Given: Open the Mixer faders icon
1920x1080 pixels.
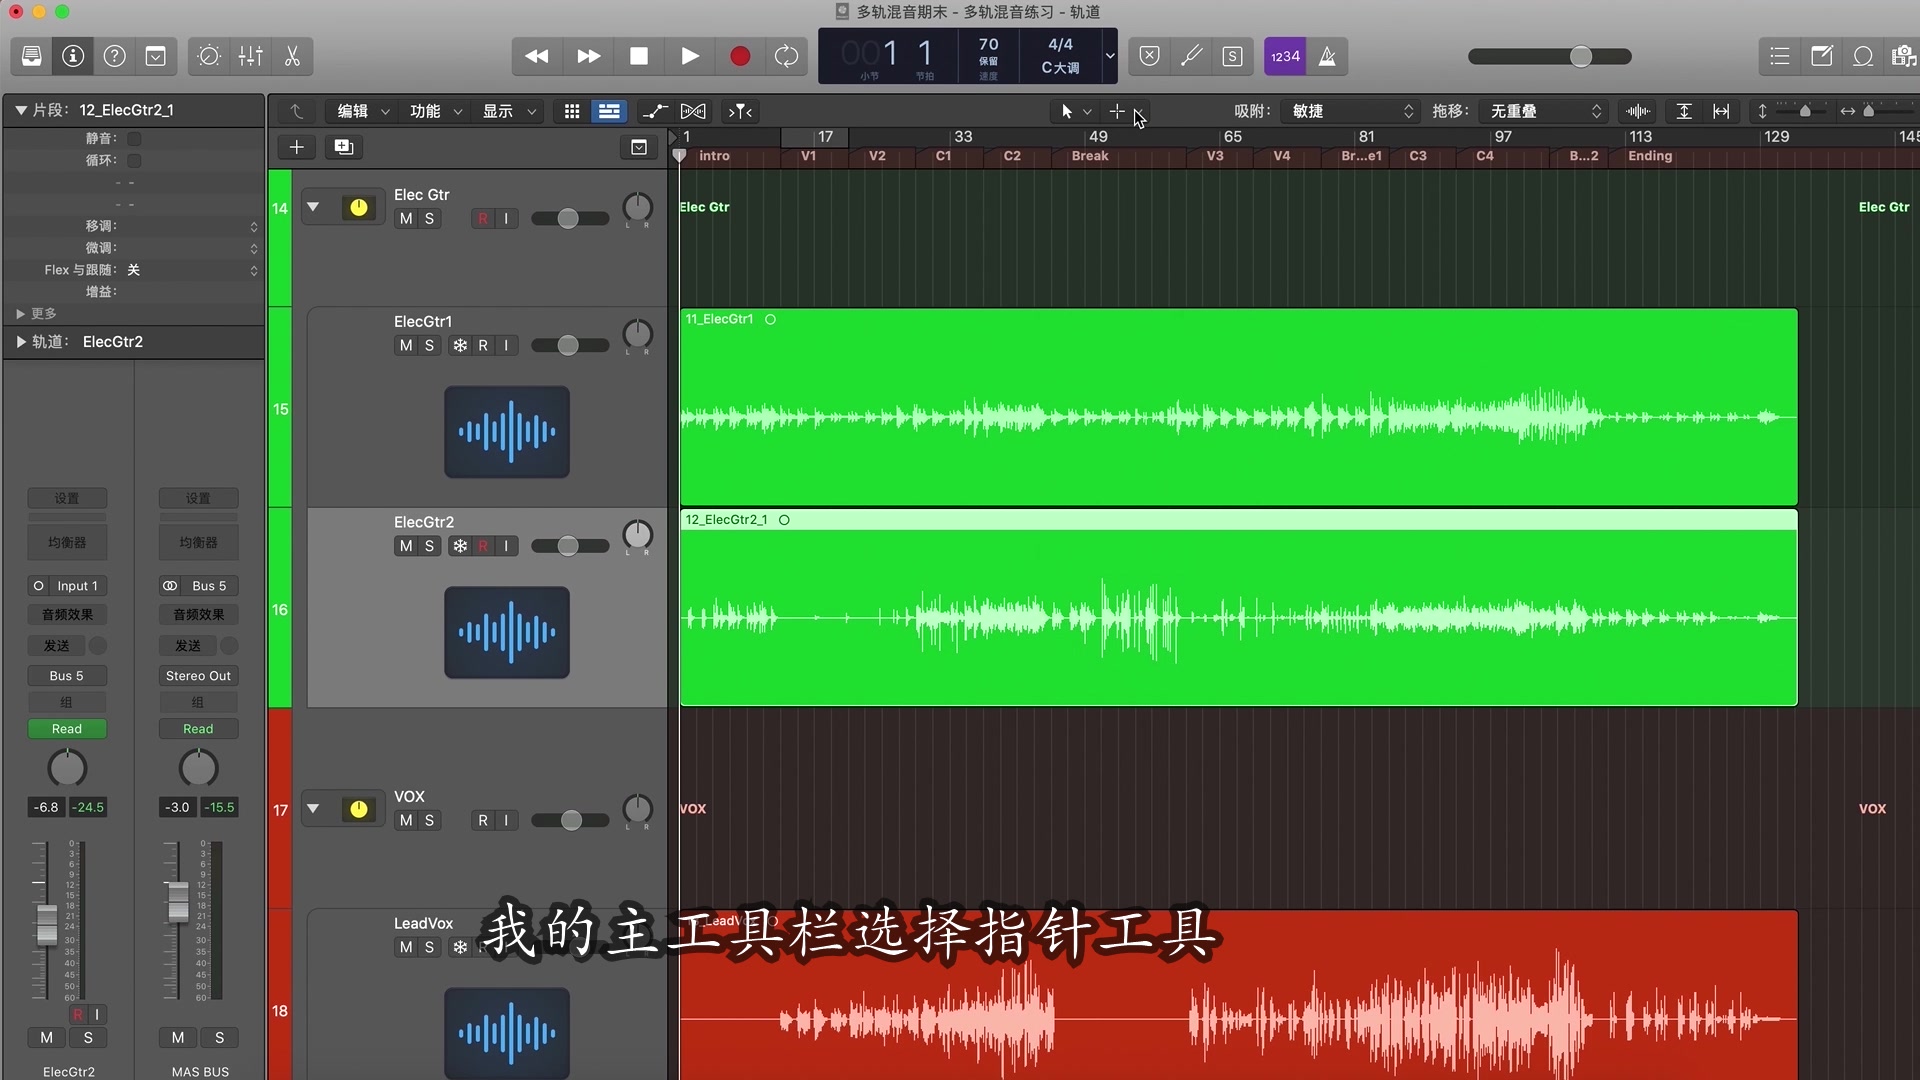Looking at the screenshot, I should tap(251, 56).
